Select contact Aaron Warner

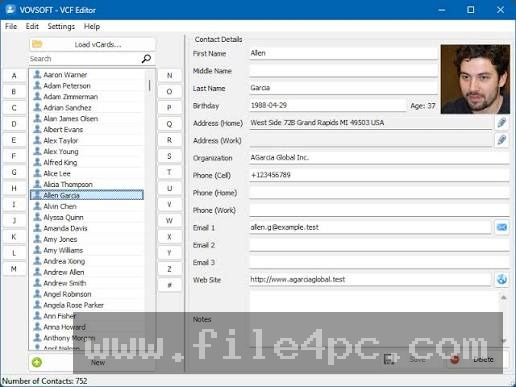click(87, 75)
